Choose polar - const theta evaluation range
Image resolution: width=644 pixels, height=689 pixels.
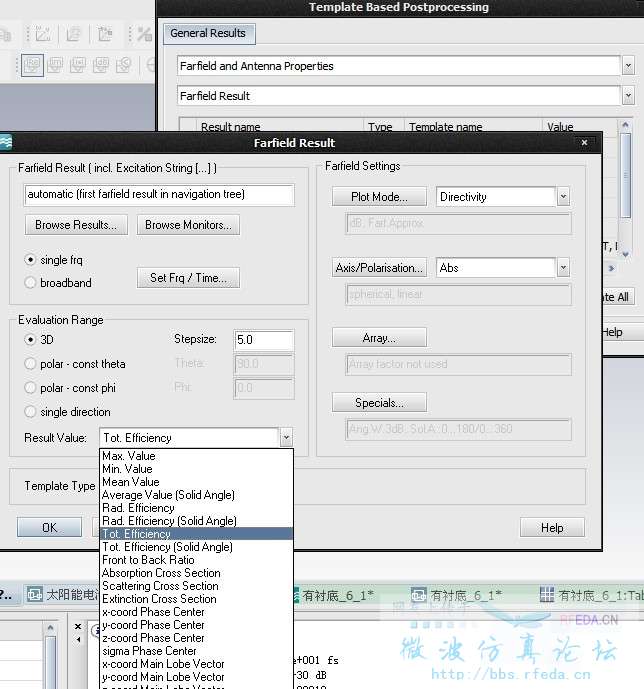[30, 364]
